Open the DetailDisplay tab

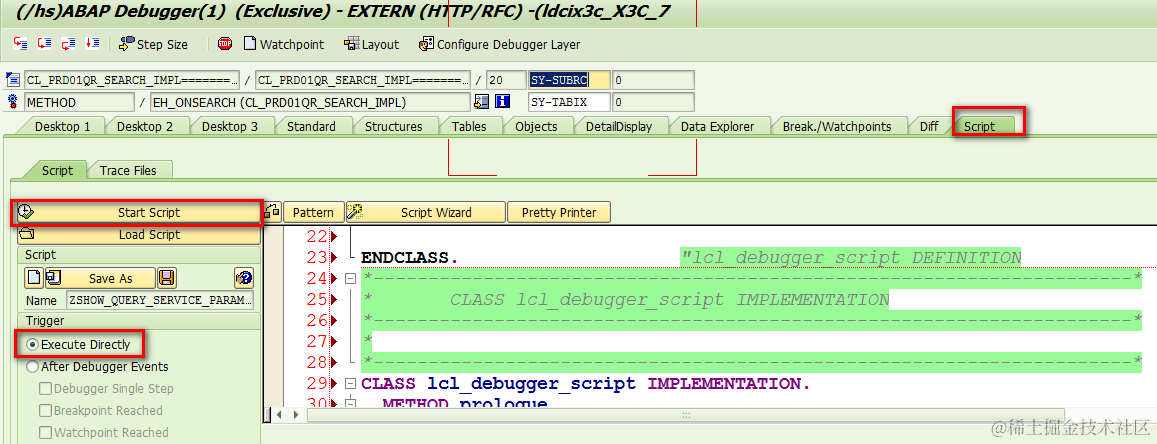pyautogui.click(x=619, y=126)
